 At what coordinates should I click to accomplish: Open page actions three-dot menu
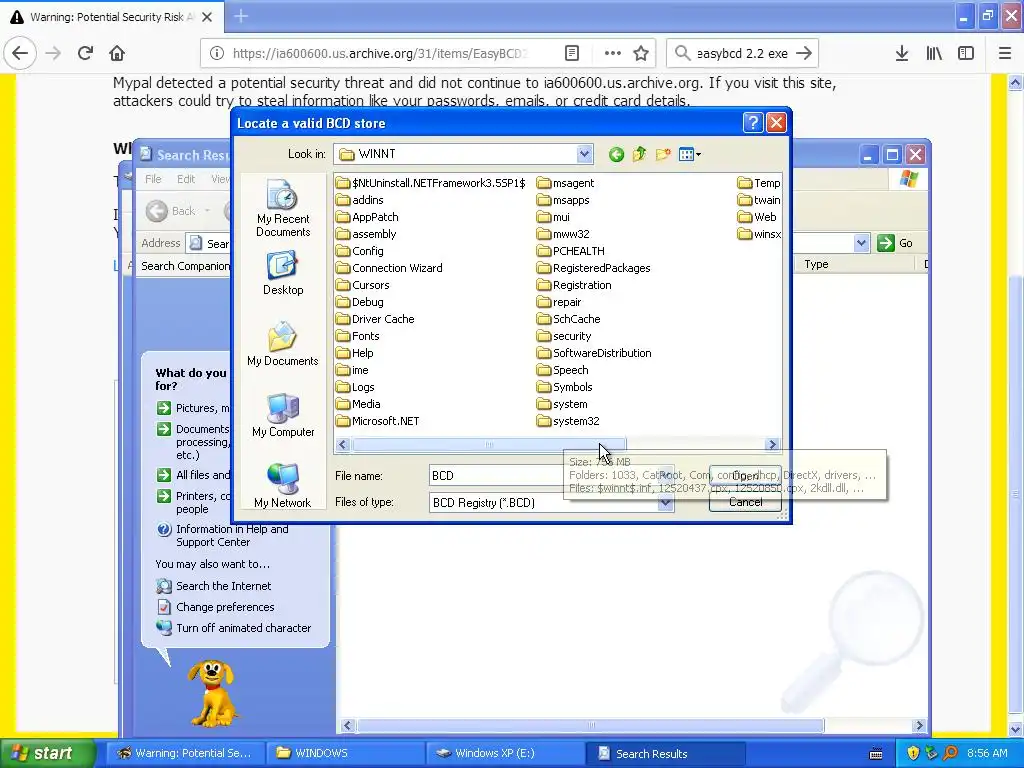[x=613, y=54]
